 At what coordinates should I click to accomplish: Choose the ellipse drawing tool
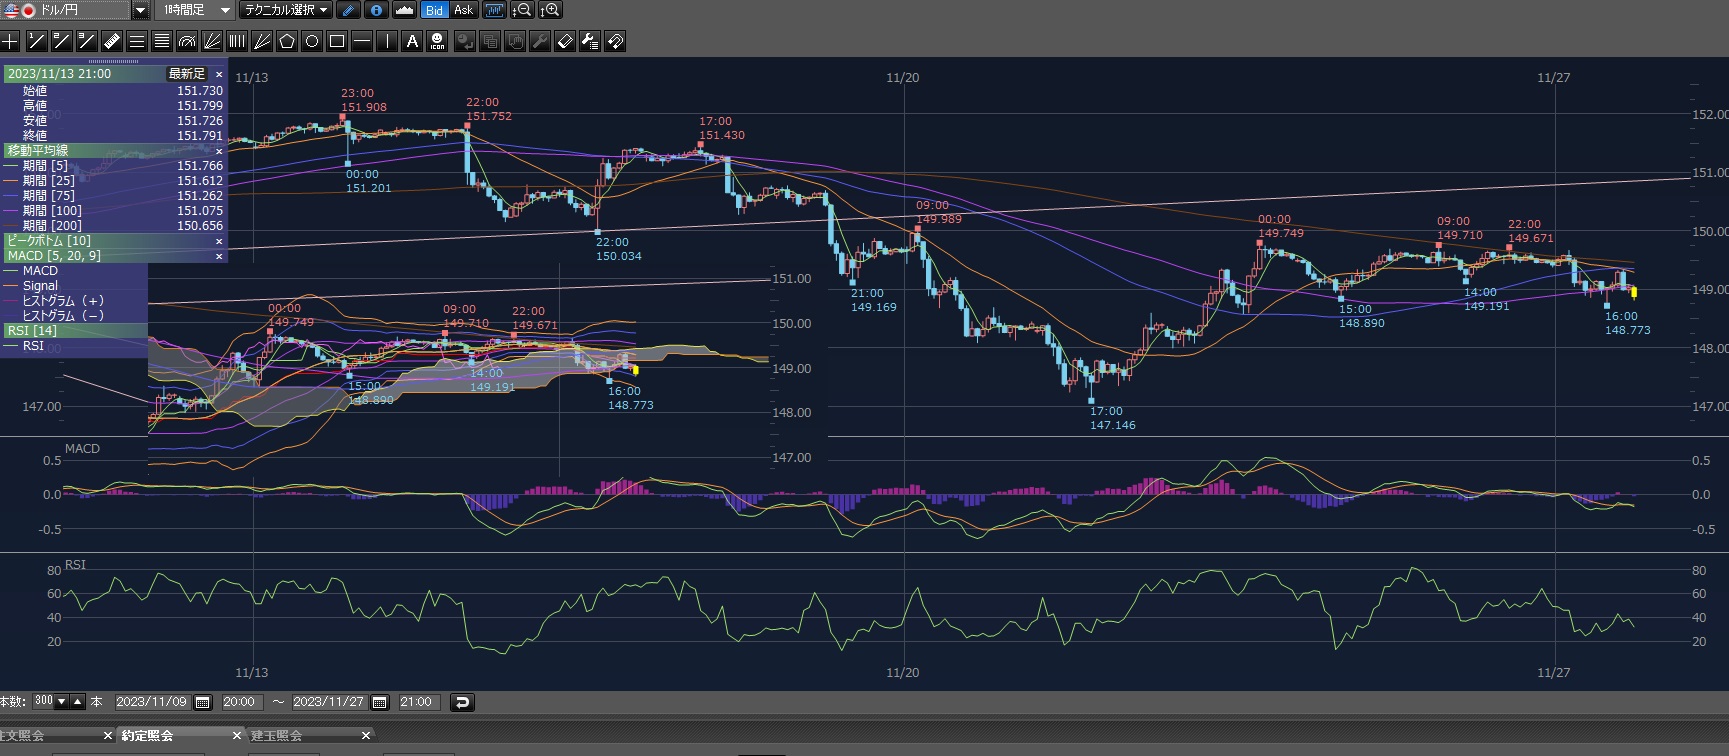(x=312, y=41)
